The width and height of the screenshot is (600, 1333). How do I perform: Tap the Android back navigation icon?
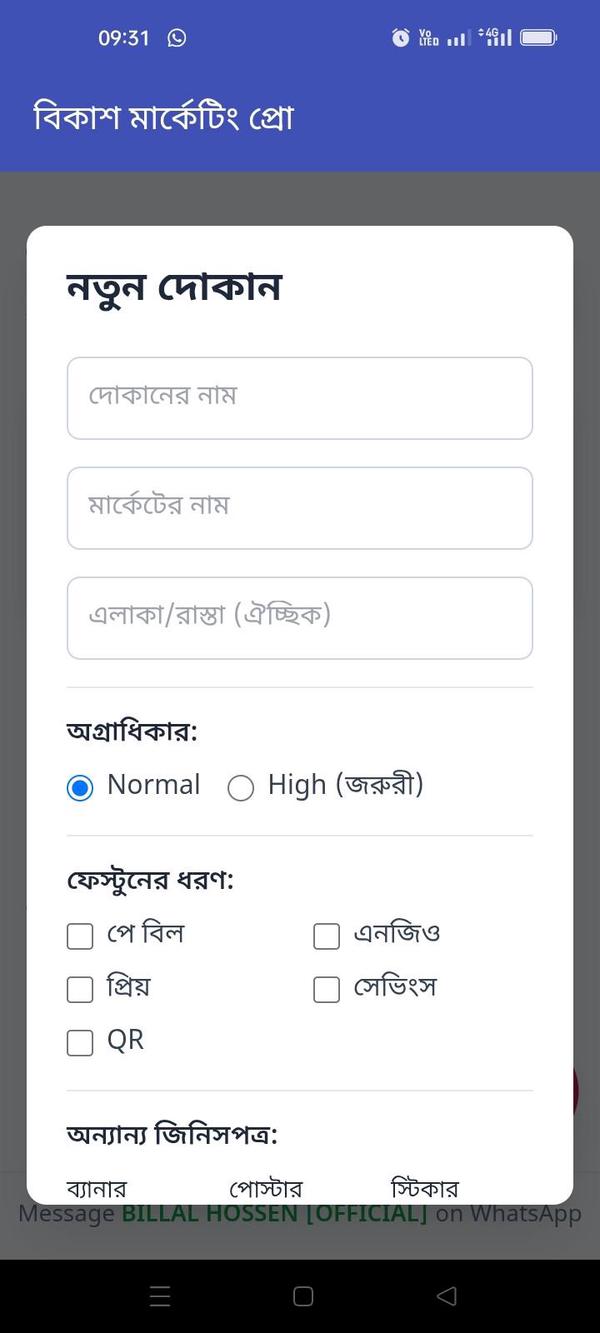(447, 1296)
